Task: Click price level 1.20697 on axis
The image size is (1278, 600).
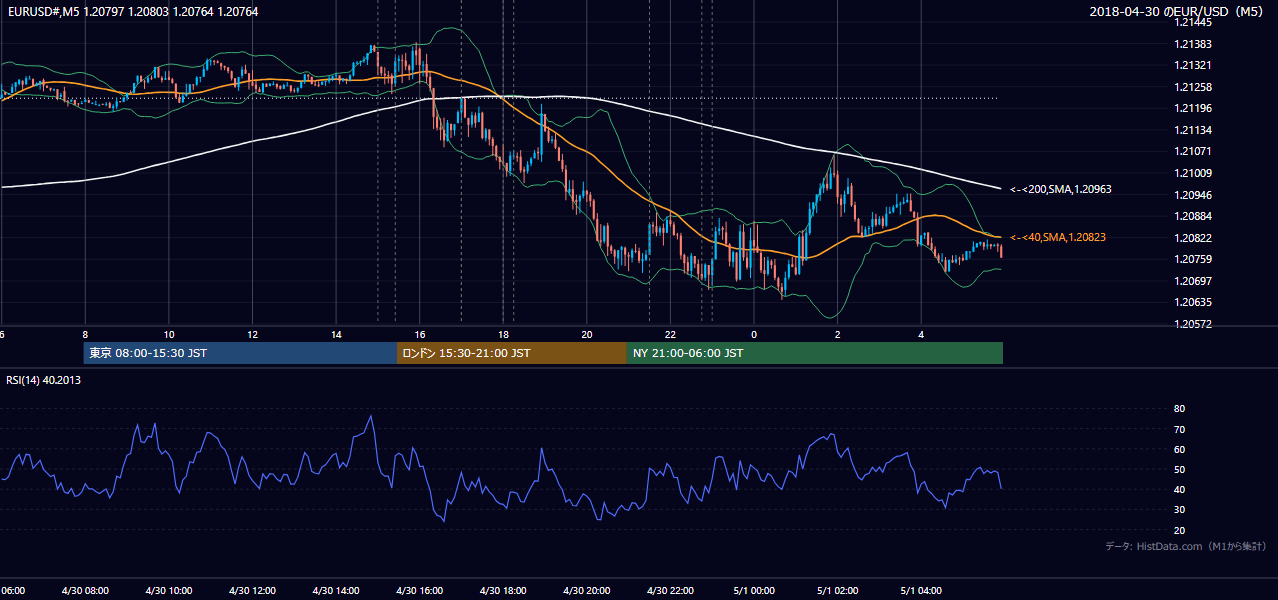Action: point(1195,281)
